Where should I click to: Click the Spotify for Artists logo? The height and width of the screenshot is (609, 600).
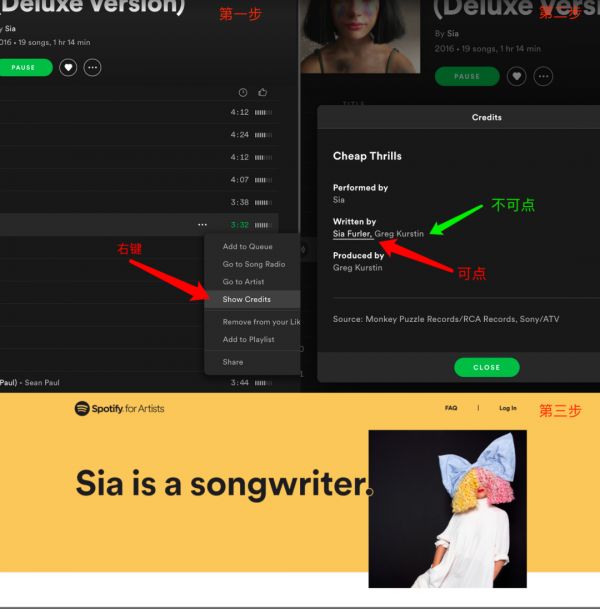coord(119,408)
